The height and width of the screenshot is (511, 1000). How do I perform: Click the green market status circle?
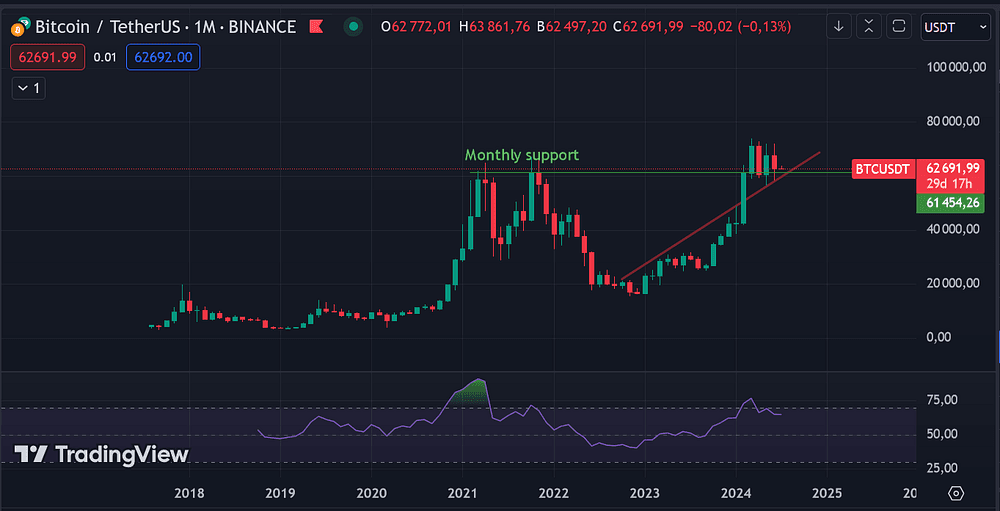(352, 27)
